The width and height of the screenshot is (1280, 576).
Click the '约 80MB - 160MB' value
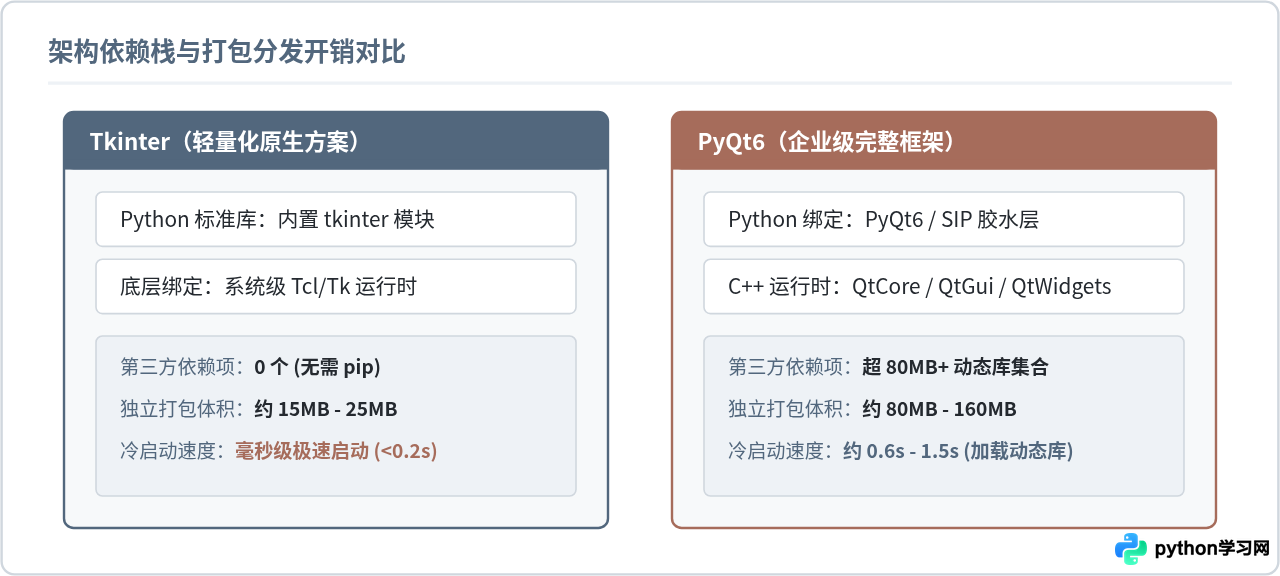(x=939, y=409)
